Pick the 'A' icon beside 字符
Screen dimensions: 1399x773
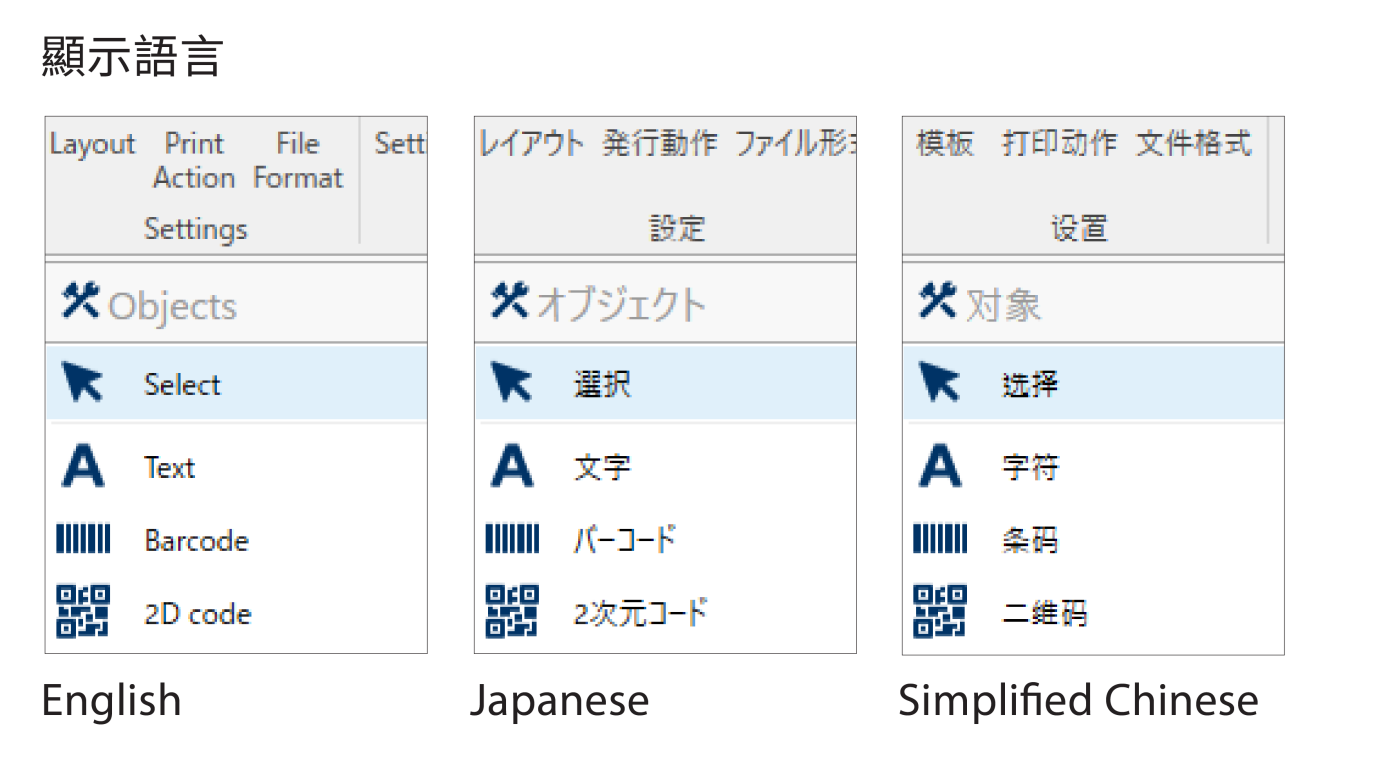[x=940, y=467]
